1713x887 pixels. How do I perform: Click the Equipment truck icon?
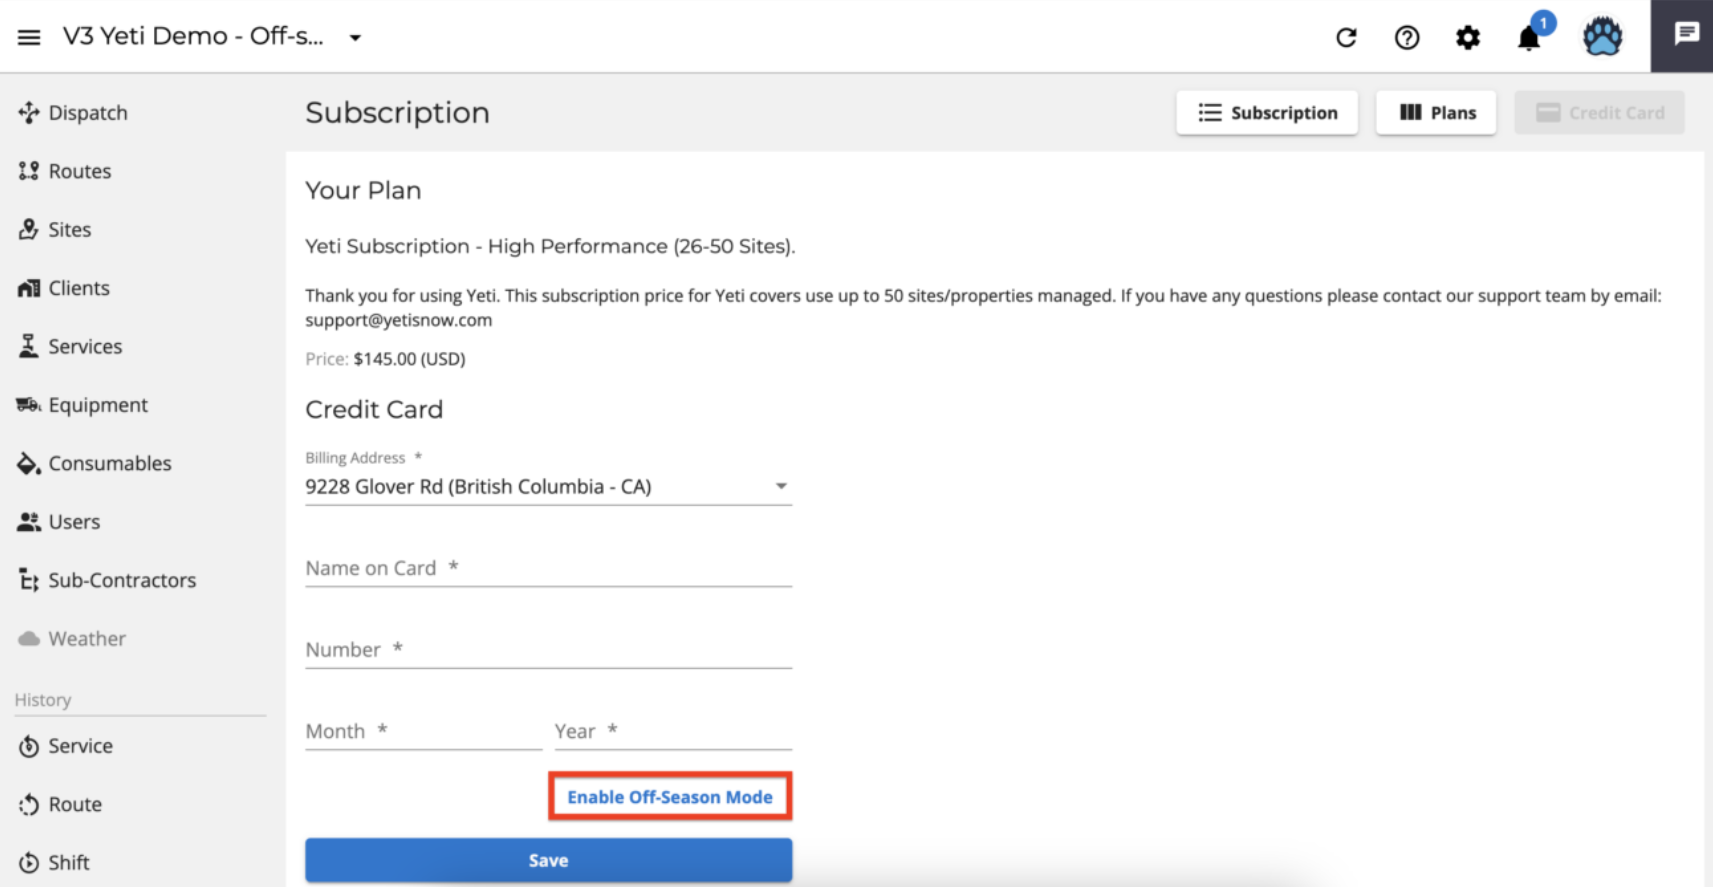28,405
